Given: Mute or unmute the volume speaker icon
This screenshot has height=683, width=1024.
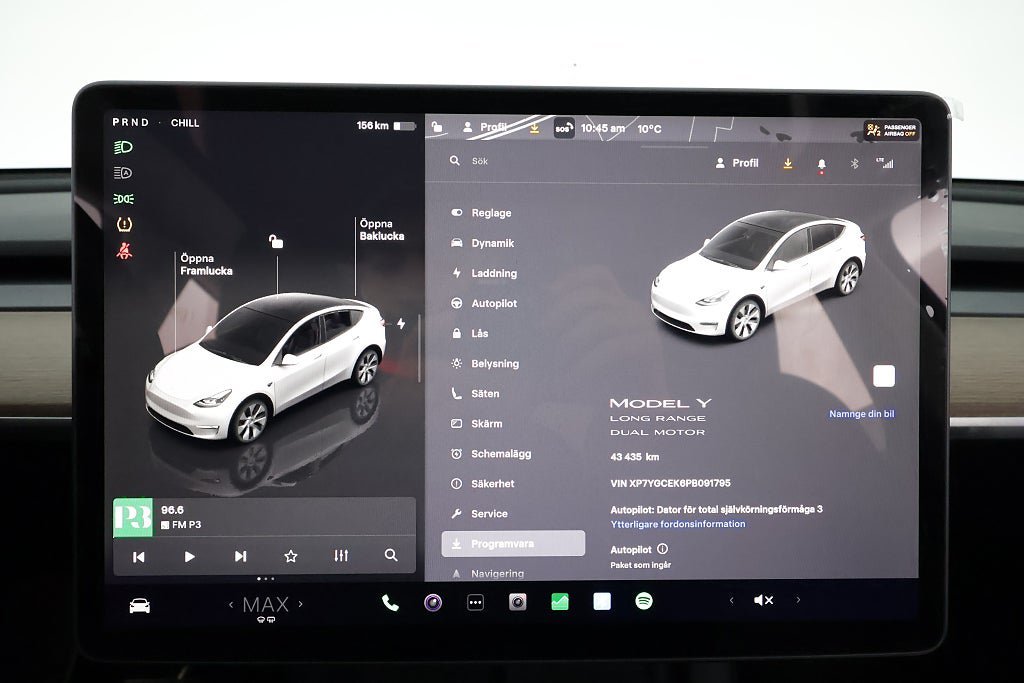Looking at the screenshot, I should click(x=763, y=600).
